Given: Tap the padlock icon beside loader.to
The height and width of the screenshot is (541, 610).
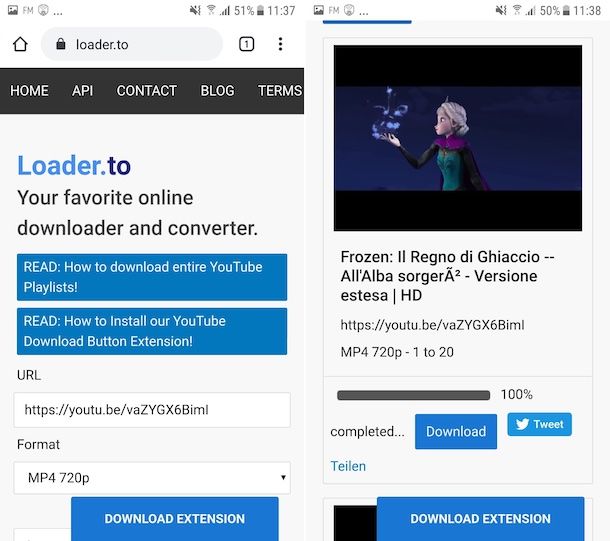Looking at the screenshot, I should [61, 44].
